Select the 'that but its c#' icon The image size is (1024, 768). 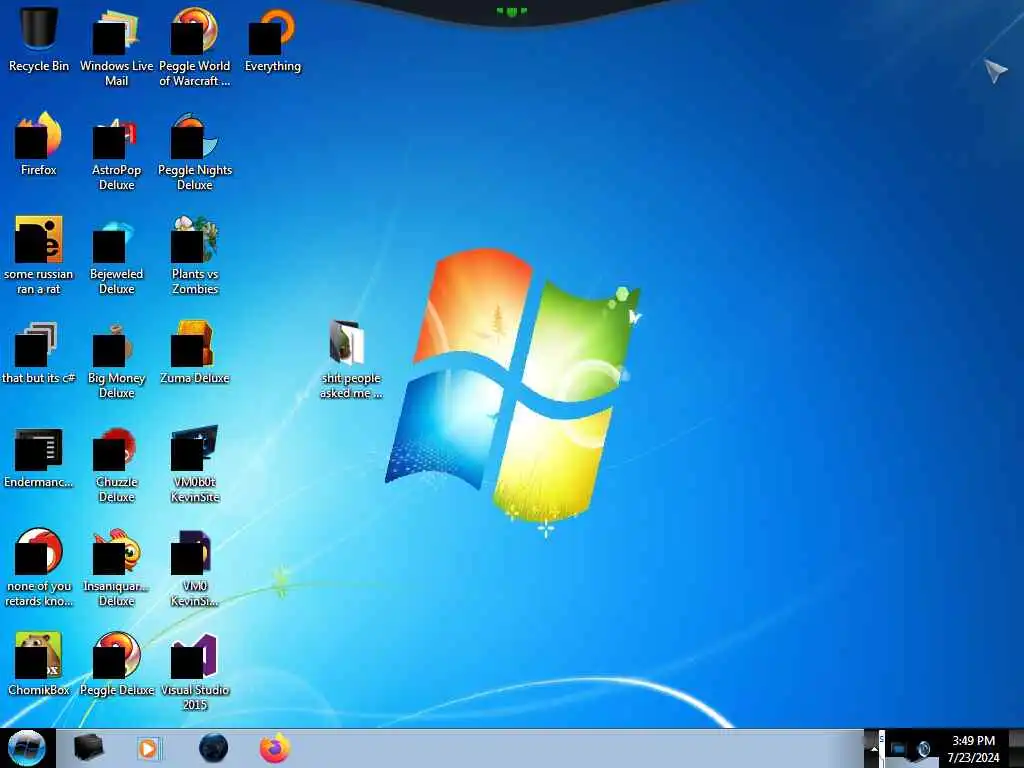coord(39,352)
